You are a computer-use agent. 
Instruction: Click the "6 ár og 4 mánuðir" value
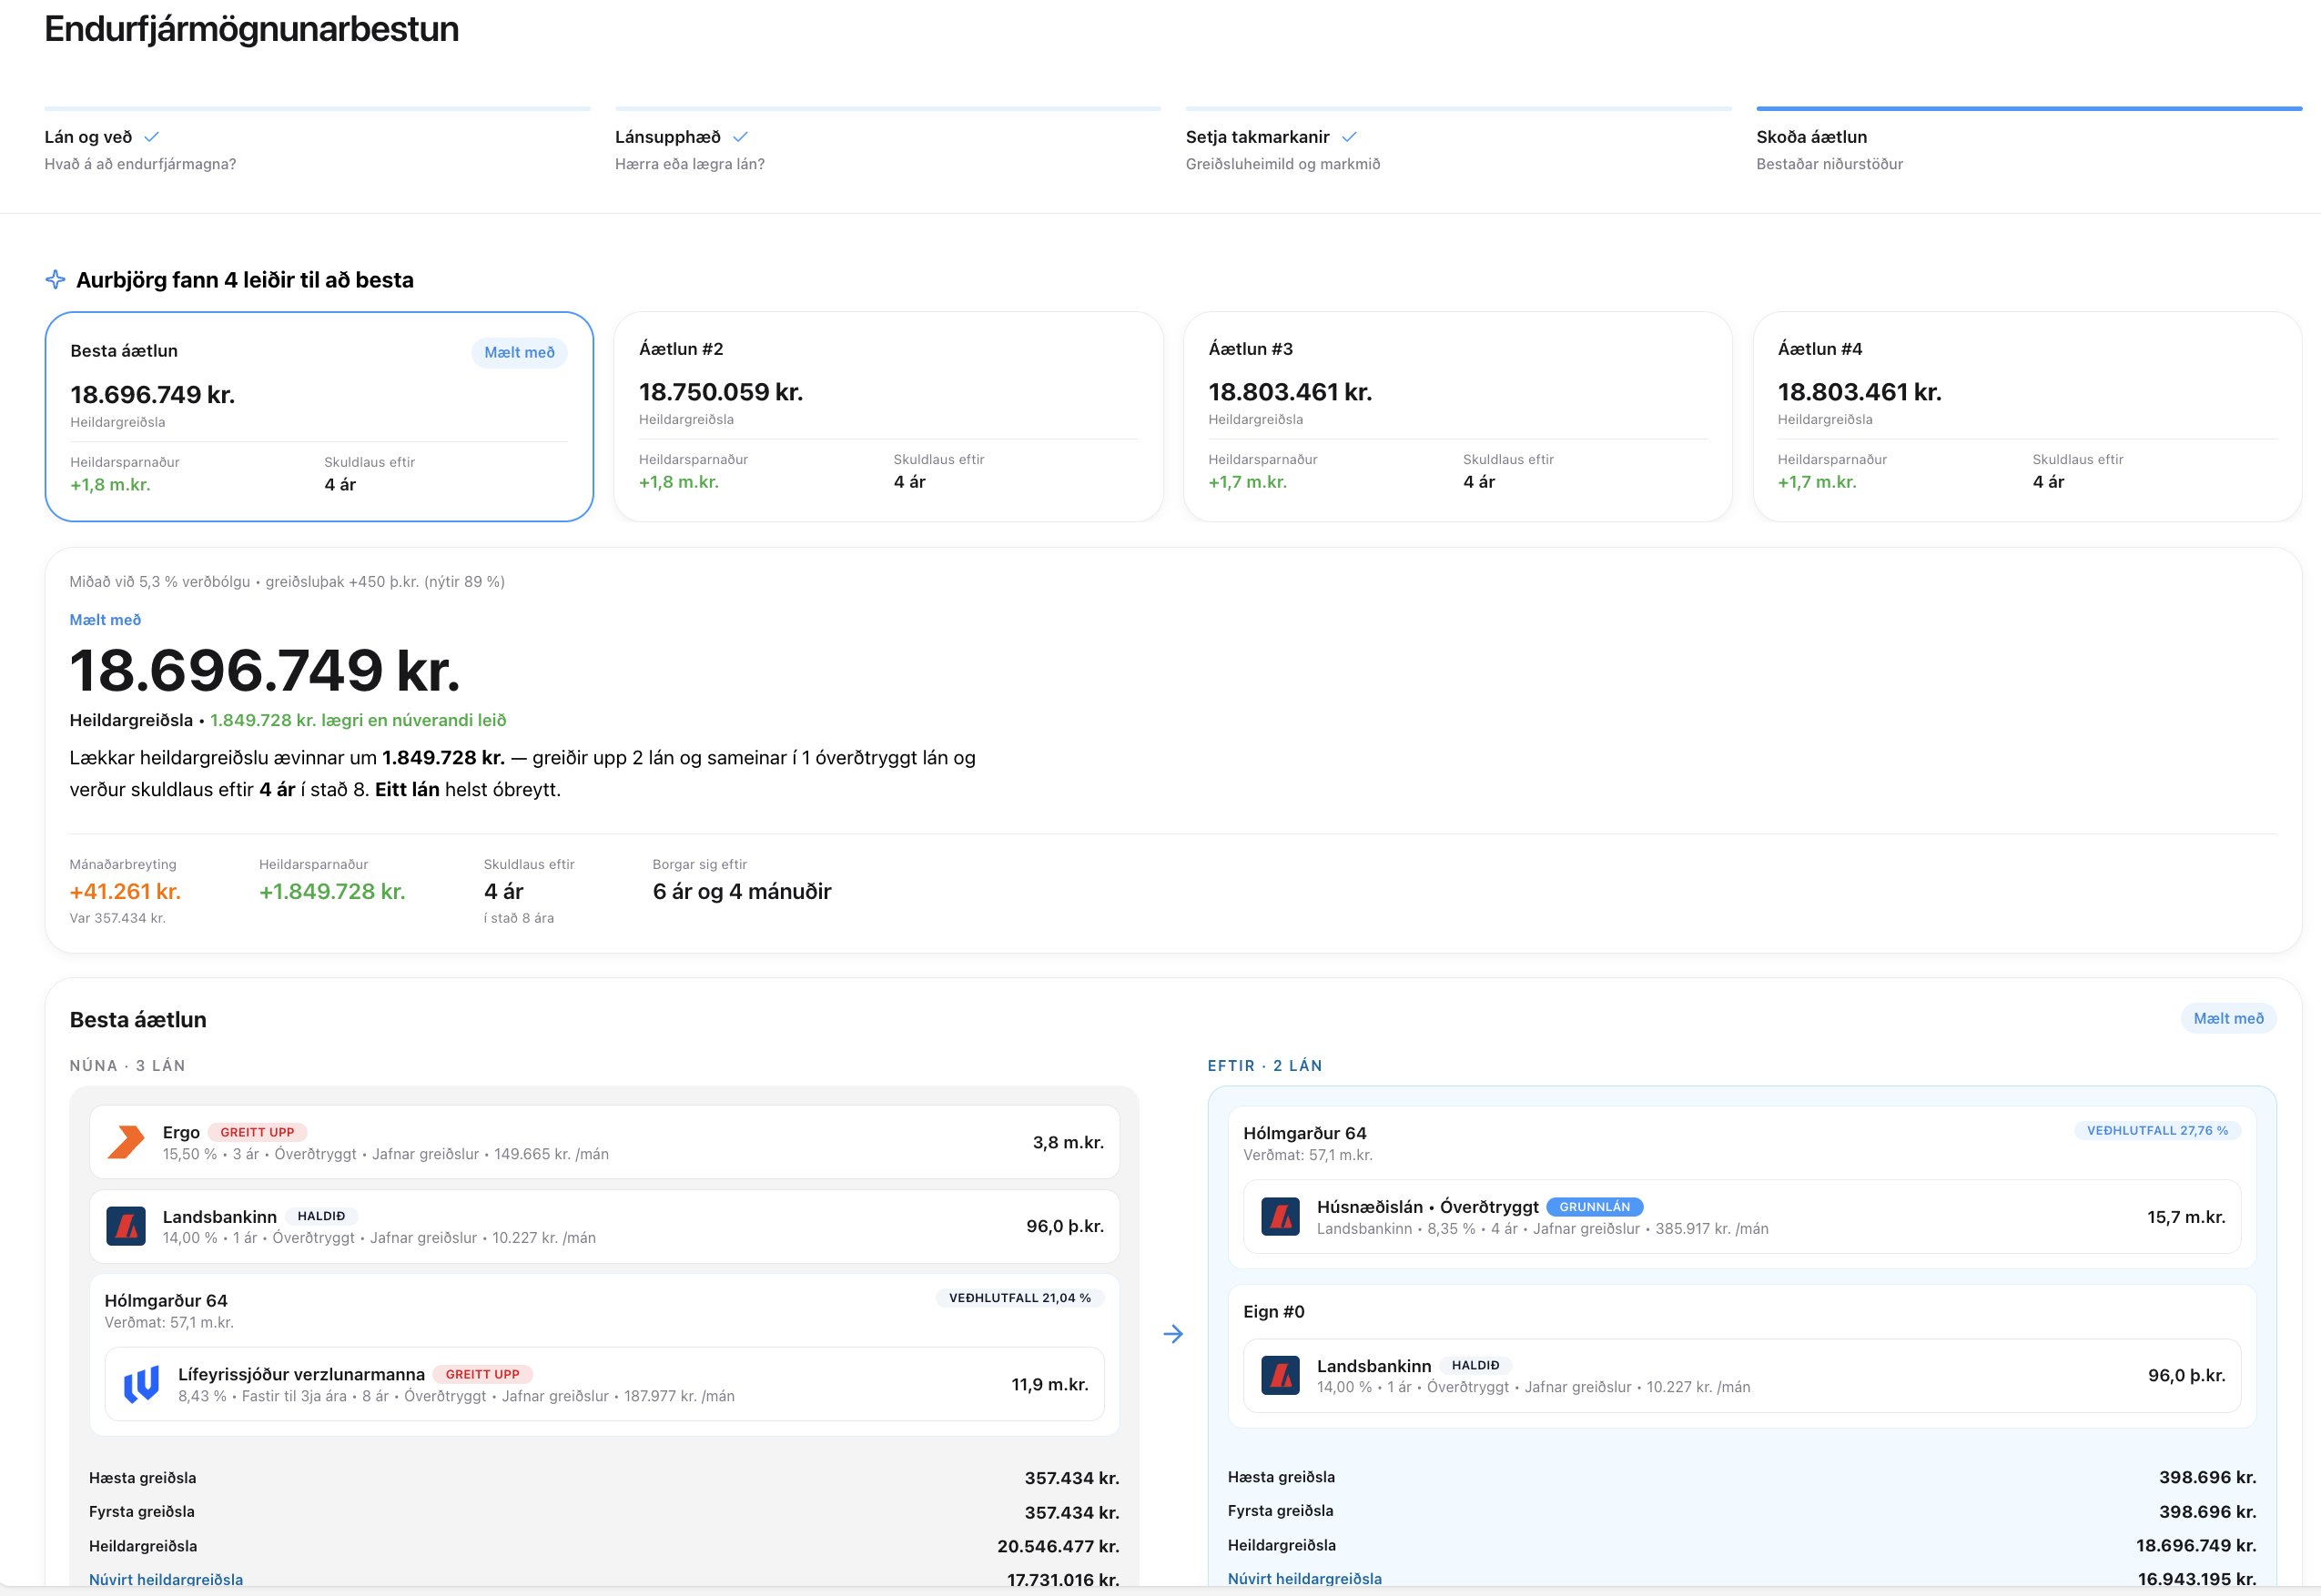(742, 892)
